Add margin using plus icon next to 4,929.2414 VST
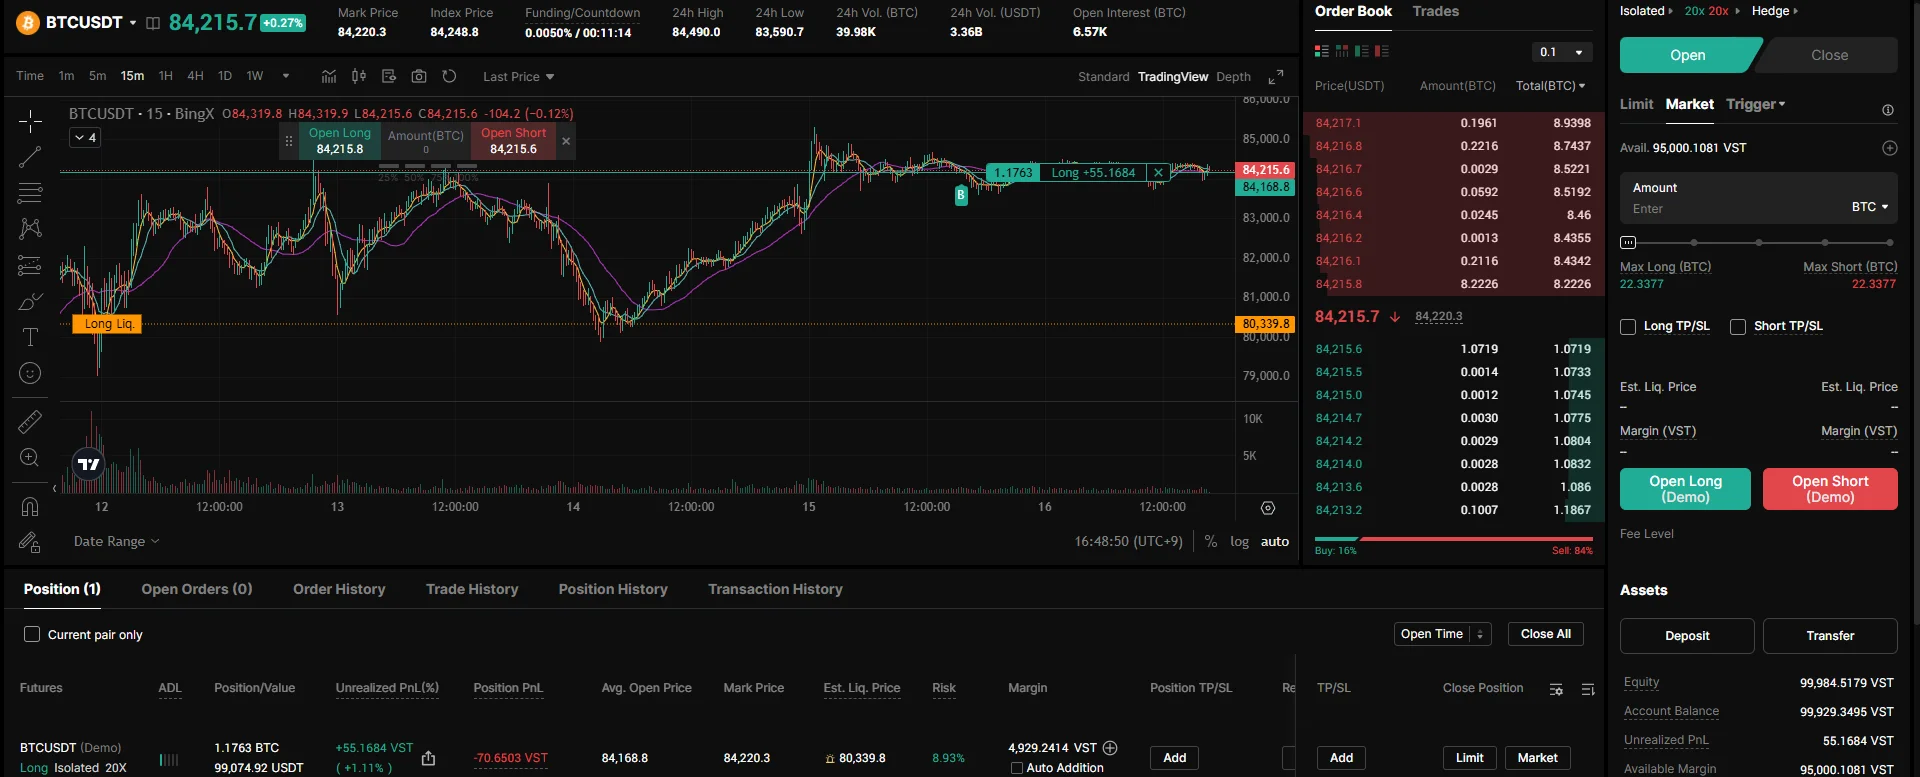This screenshot has height=777, width=1920. 1110,748
